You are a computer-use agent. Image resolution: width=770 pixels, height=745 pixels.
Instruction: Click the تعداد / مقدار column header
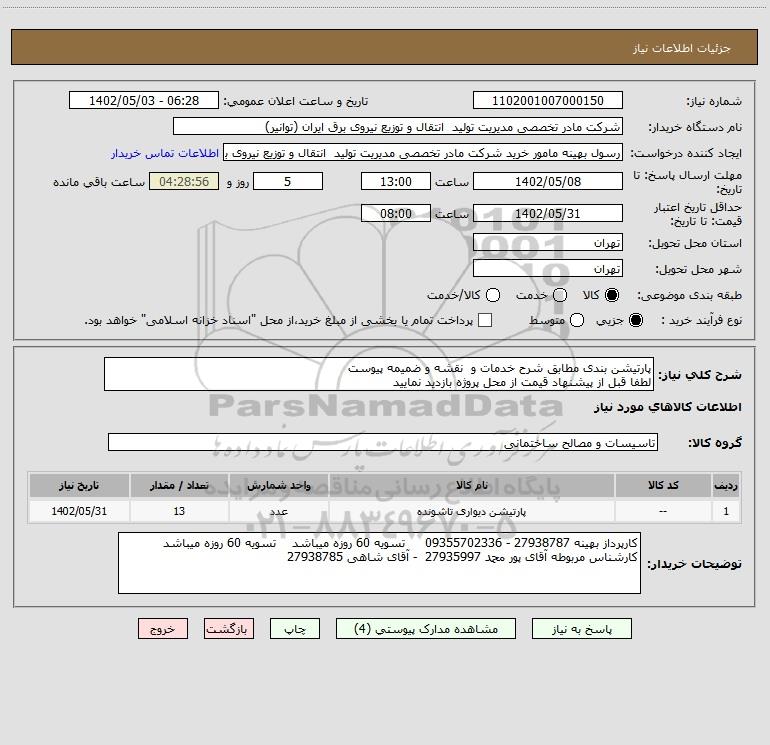pos(179,486)
